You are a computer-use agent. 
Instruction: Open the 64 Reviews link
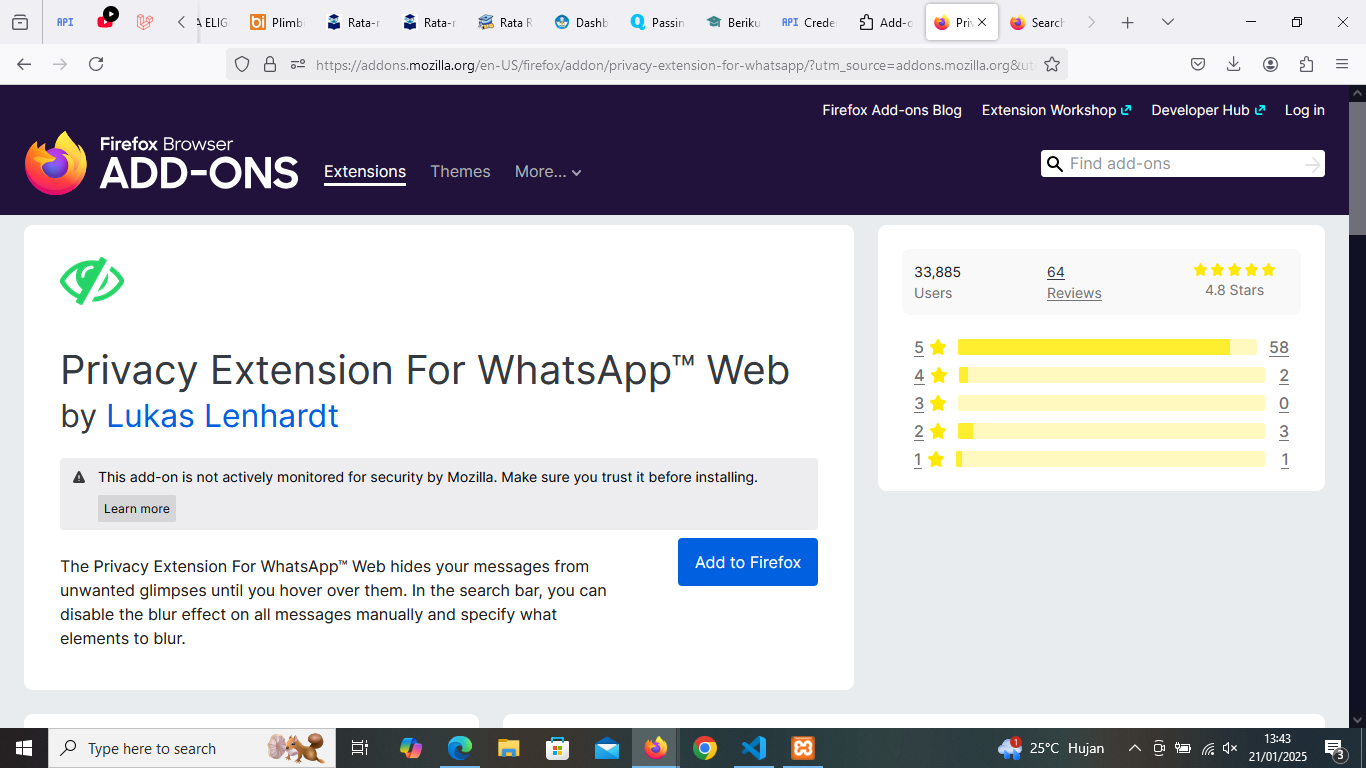click(x=1074, y=282)
